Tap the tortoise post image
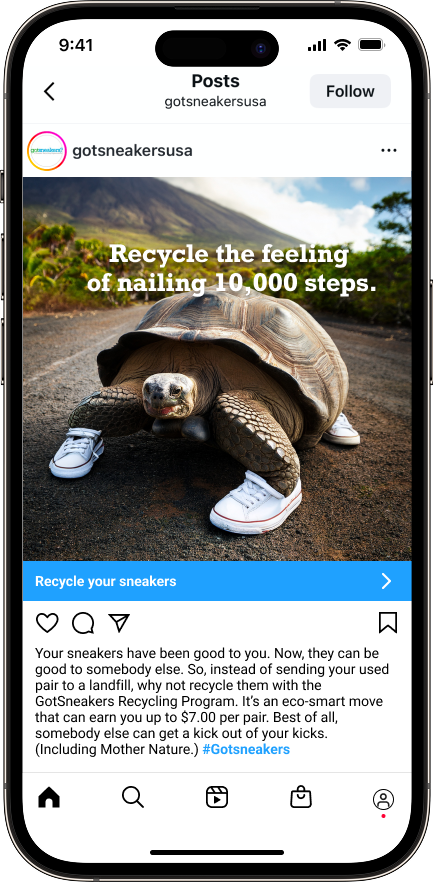The height and width of the screenshot is (883, 434). (217, 369)
